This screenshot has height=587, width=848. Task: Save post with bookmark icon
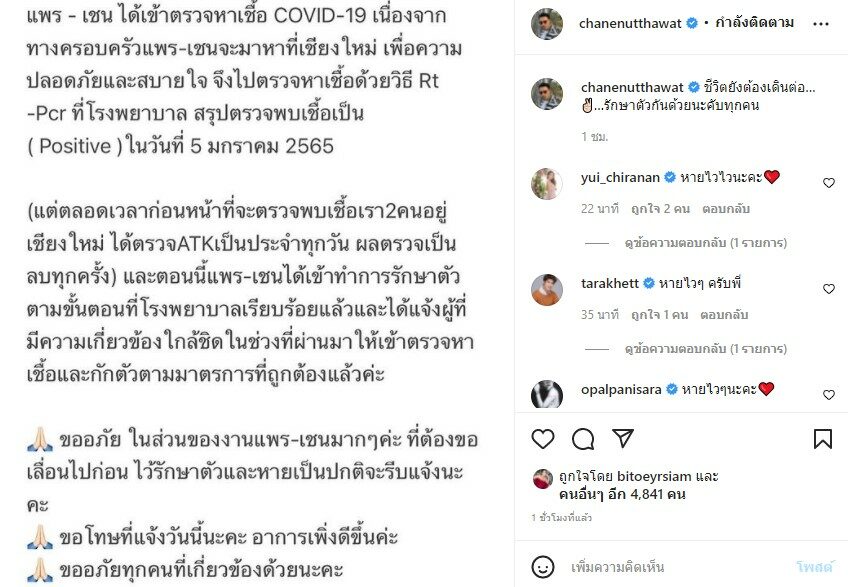point(823,439)
